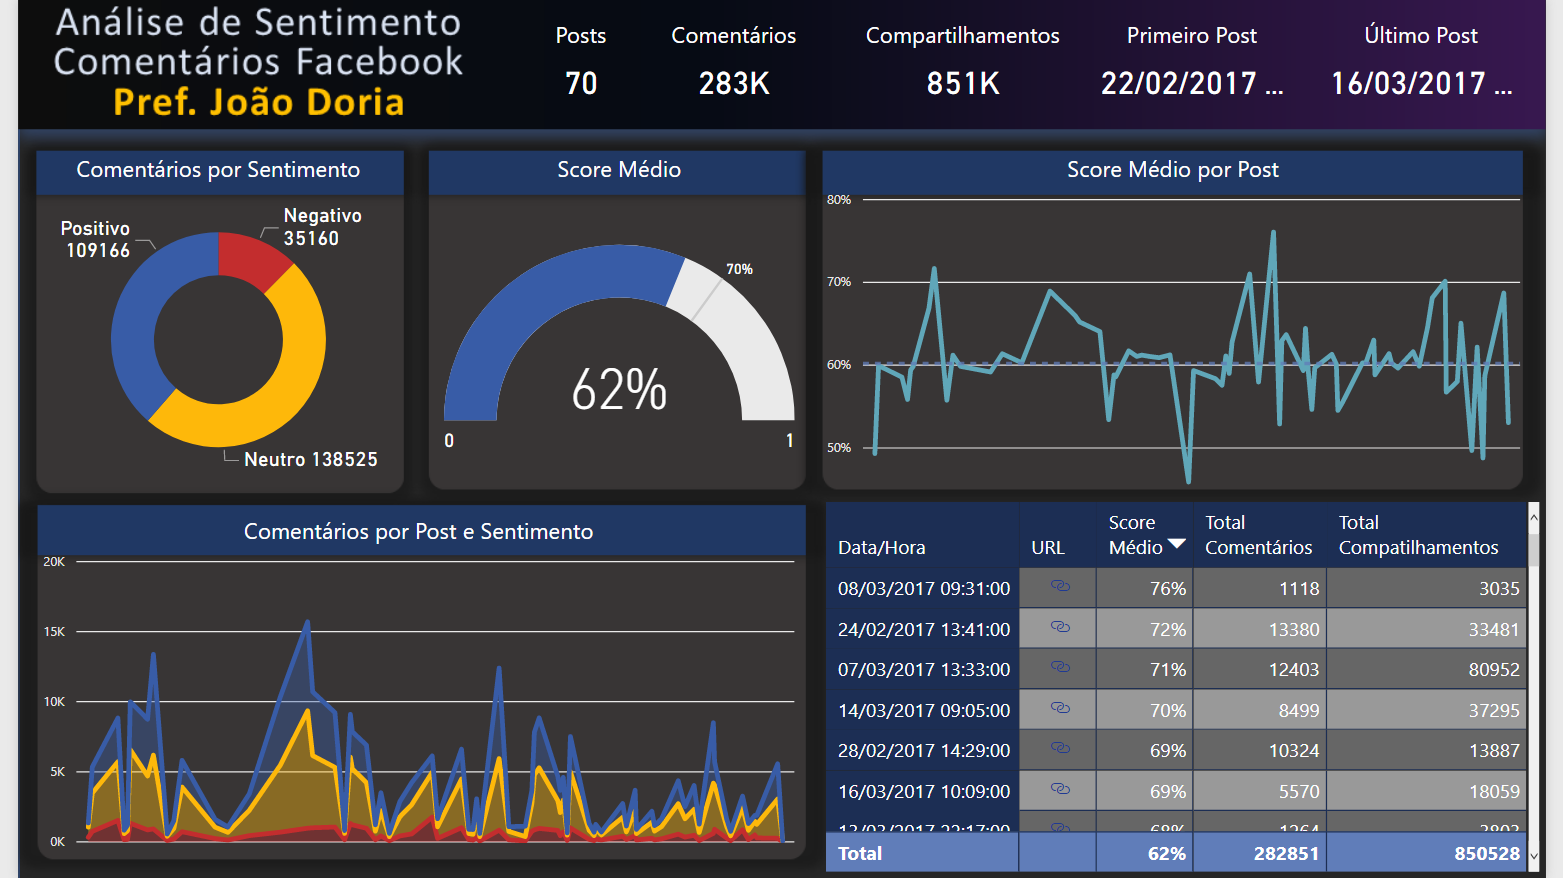This screenshot has width=1563, height=878.
Task: Open URL link icon for 14/03/2017 09:05:00 row
Action: tap(1060, 708)
